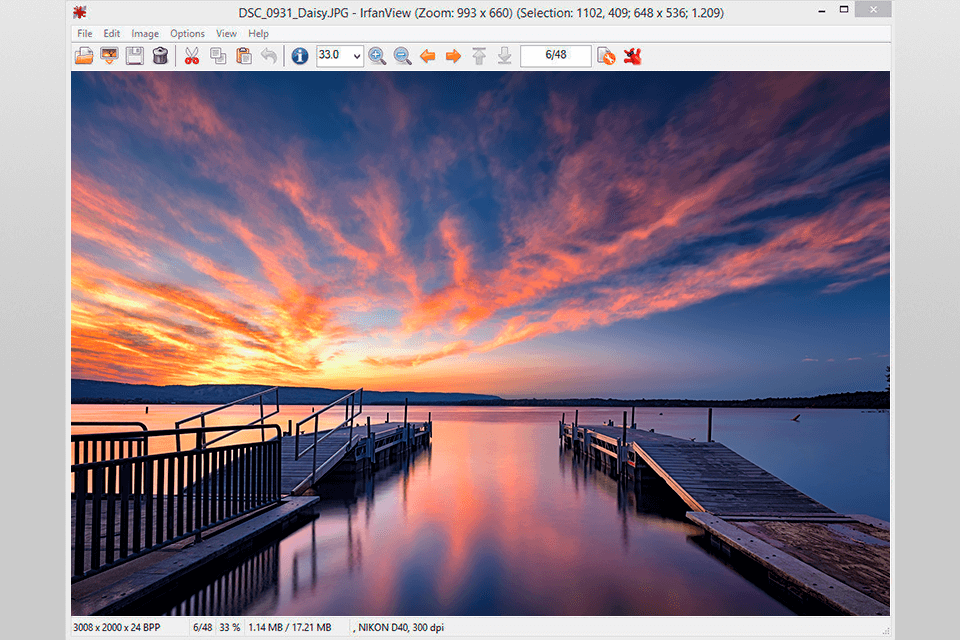Click the Cut scissors icon
The image size is (960, 640).
(x=192, y=56)
